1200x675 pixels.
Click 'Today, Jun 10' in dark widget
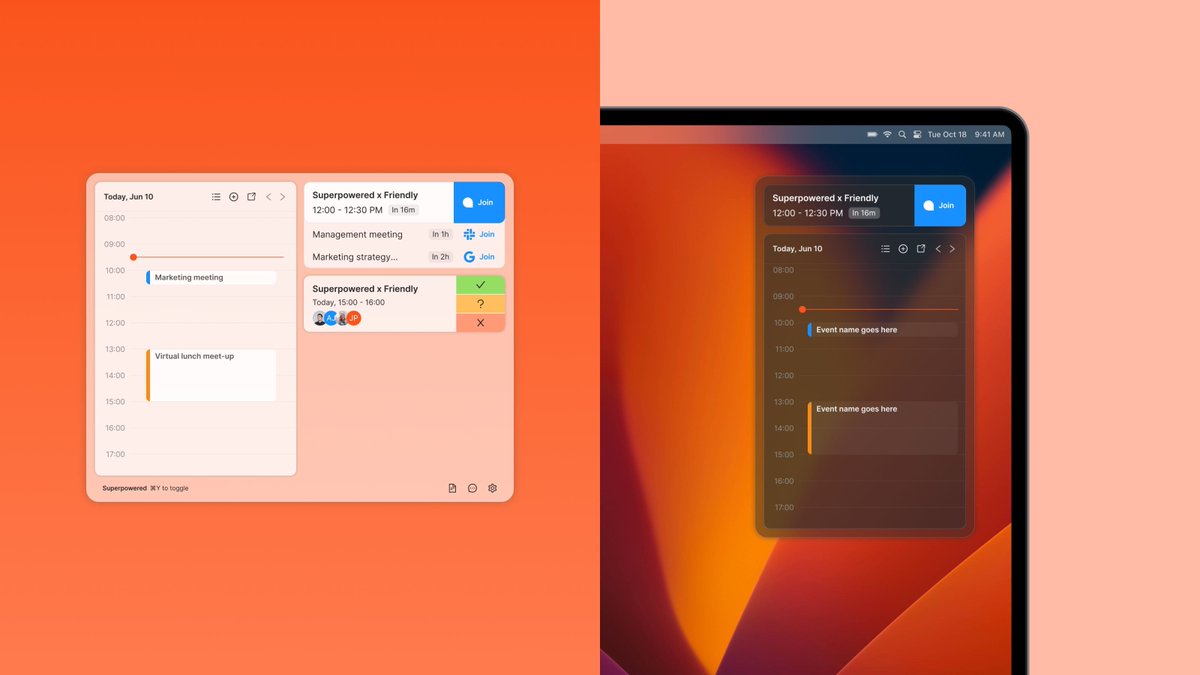tap(797, 249)
